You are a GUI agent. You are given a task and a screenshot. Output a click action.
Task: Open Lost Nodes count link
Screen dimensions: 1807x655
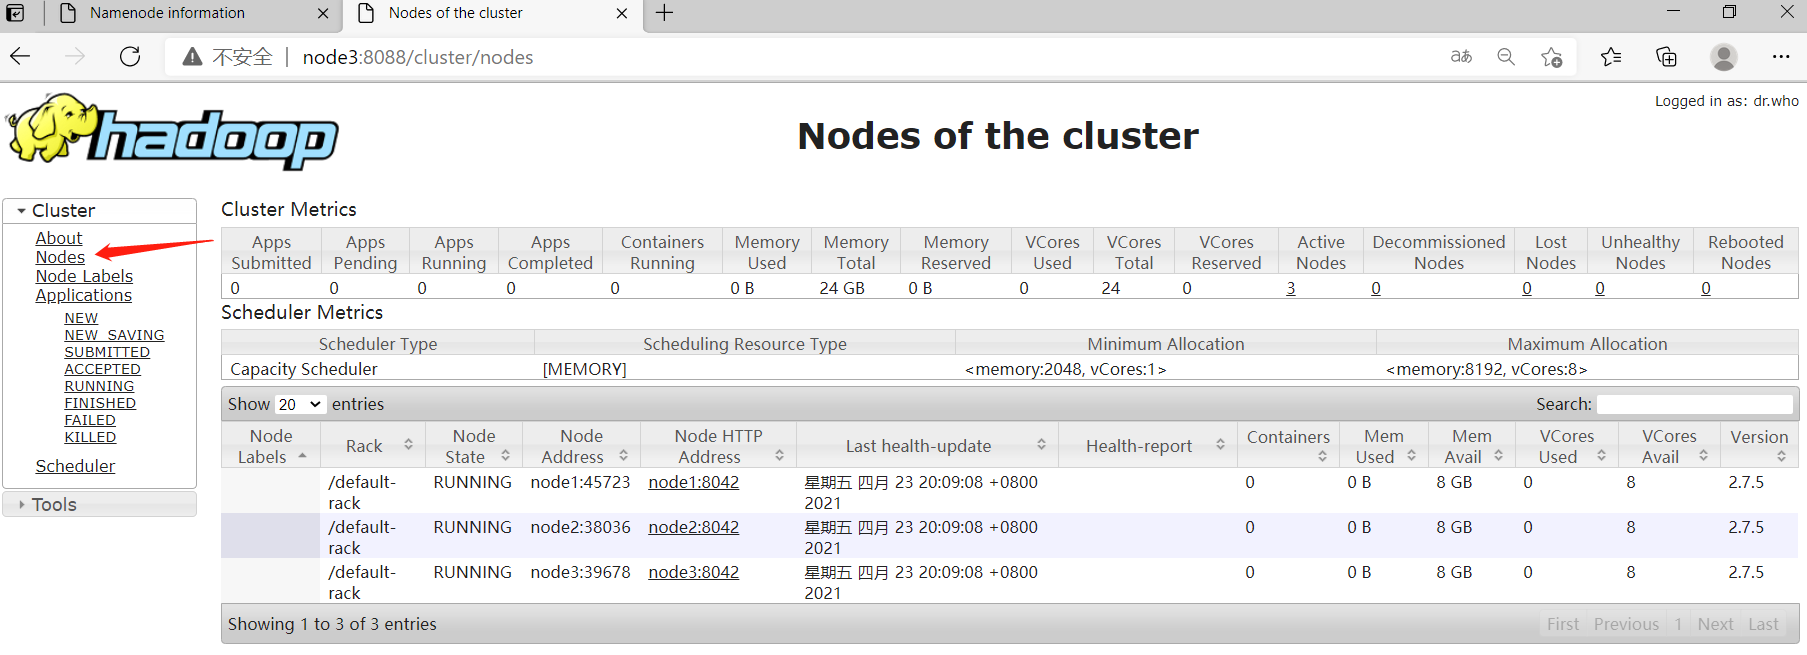(x=1527, y=288)
